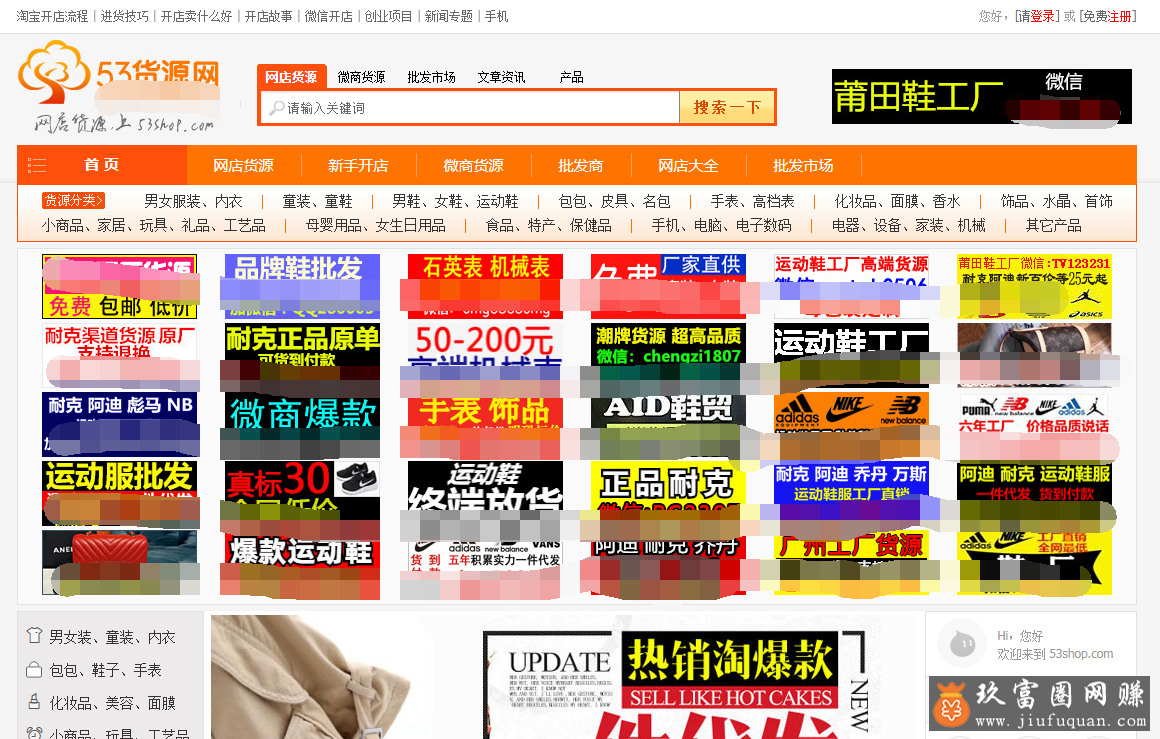Click the AID鞋贸 ad thumbnail
The image size is (1160, 739).
pos(668,425)
